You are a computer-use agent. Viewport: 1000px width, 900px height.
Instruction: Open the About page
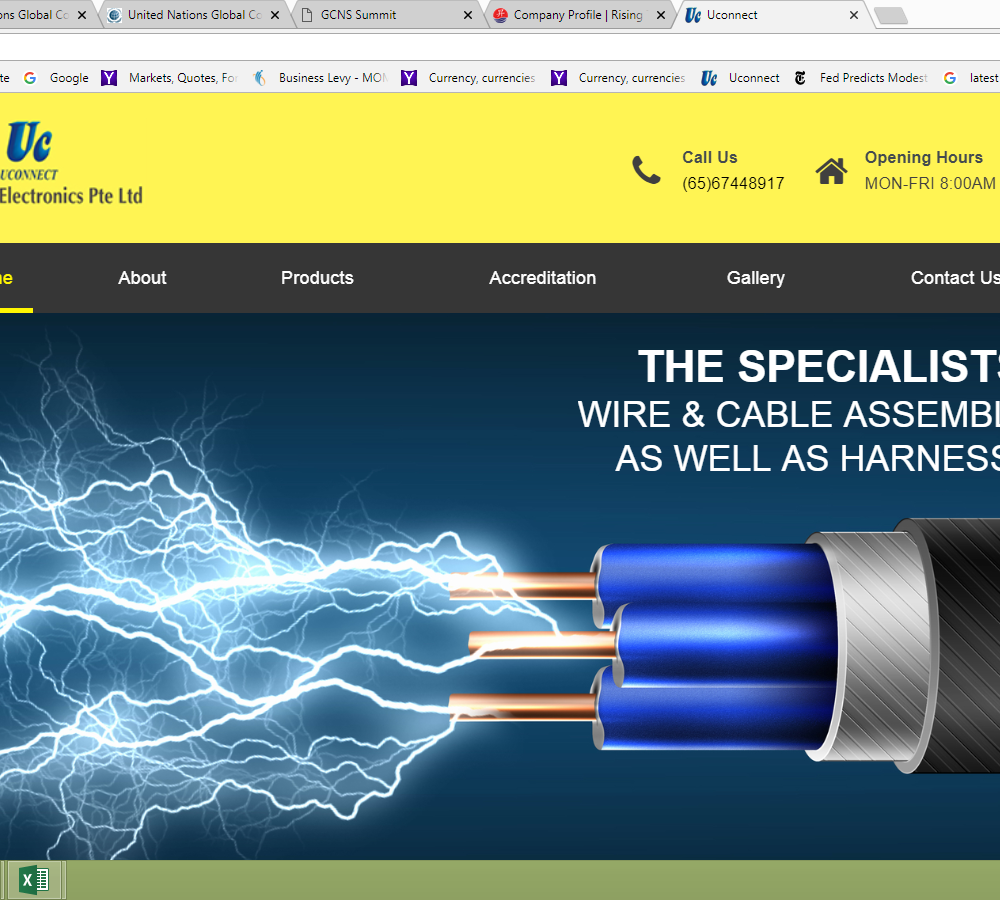tap(142, 278)
